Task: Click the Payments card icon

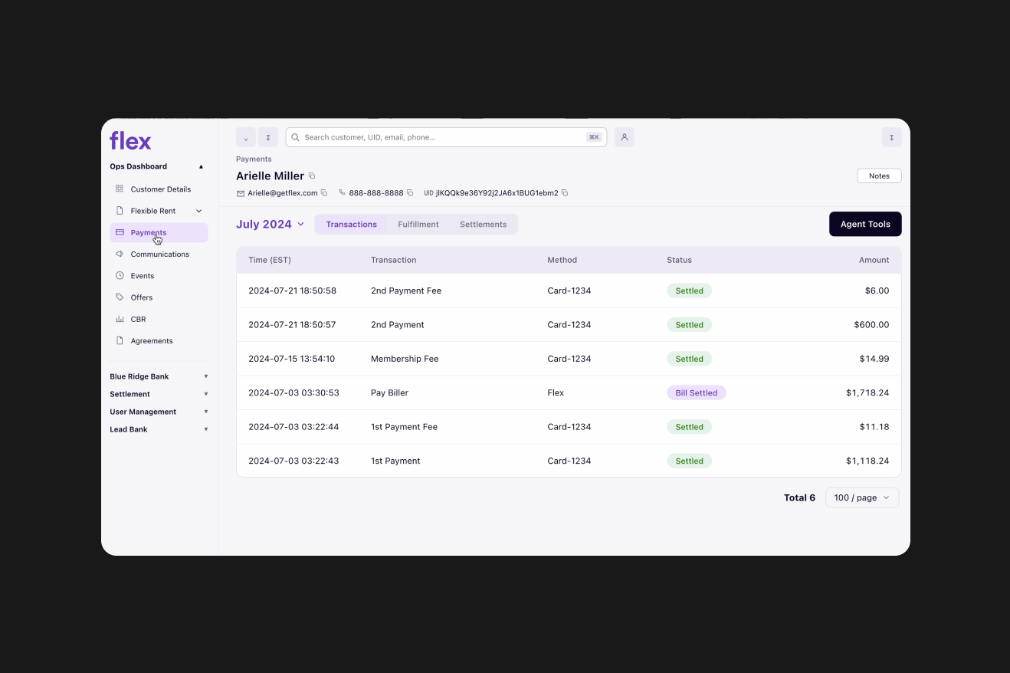Action: pyautogui.click(x=119, y=232)
